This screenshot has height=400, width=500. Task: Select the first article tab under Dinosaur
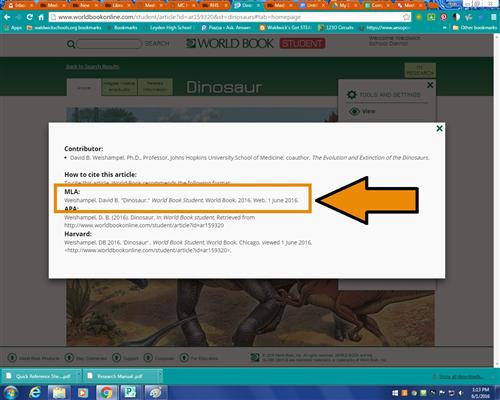pos(84,88)
